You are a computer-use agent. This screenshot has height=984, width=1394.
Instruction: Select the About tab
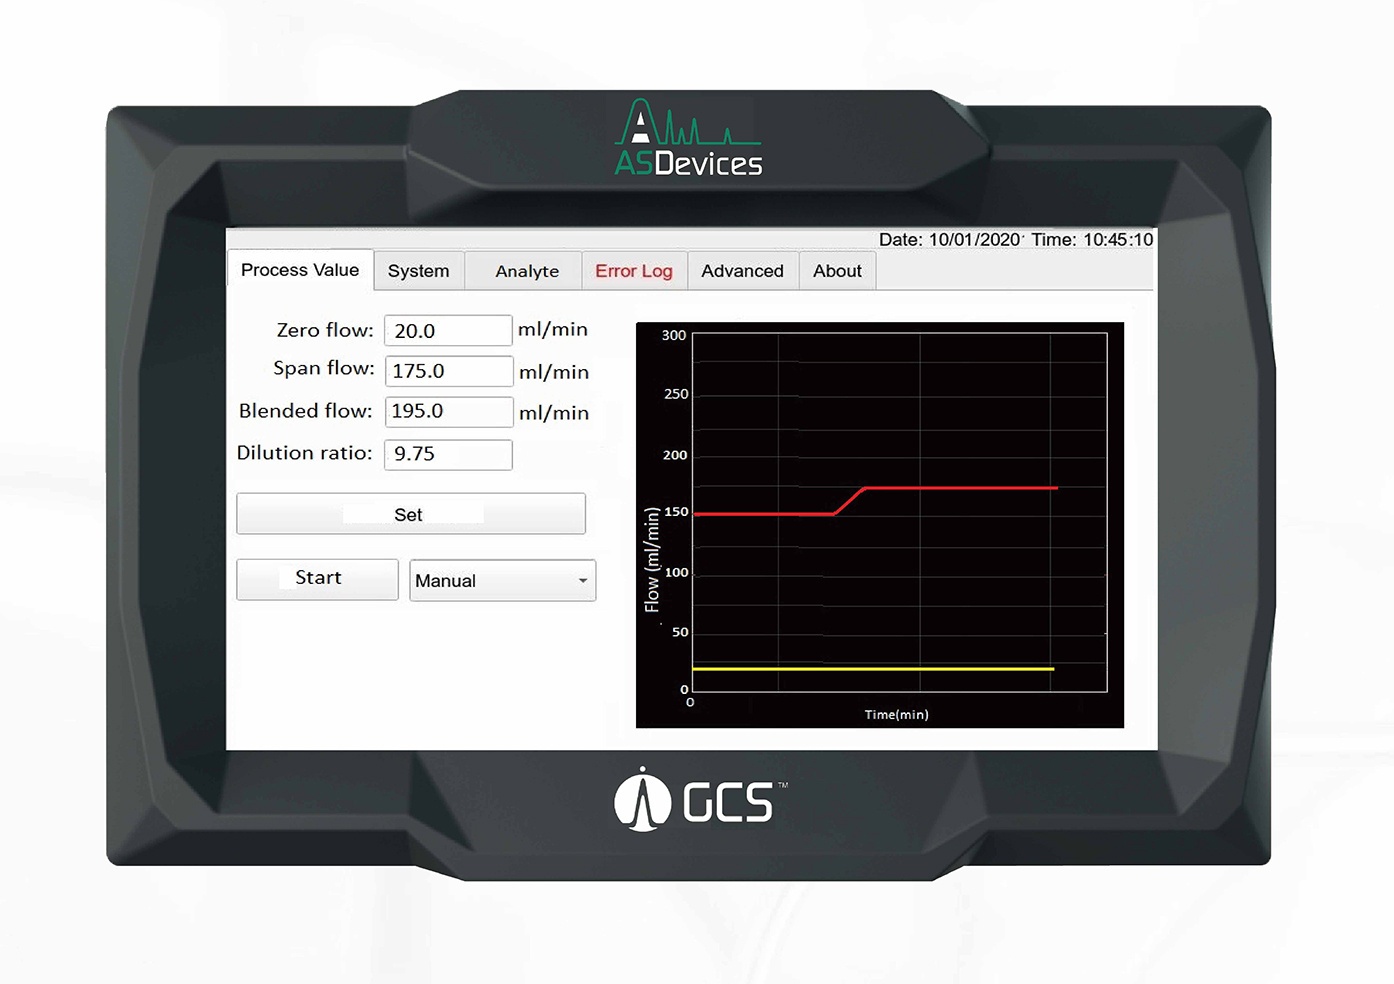tap(837, 271)
